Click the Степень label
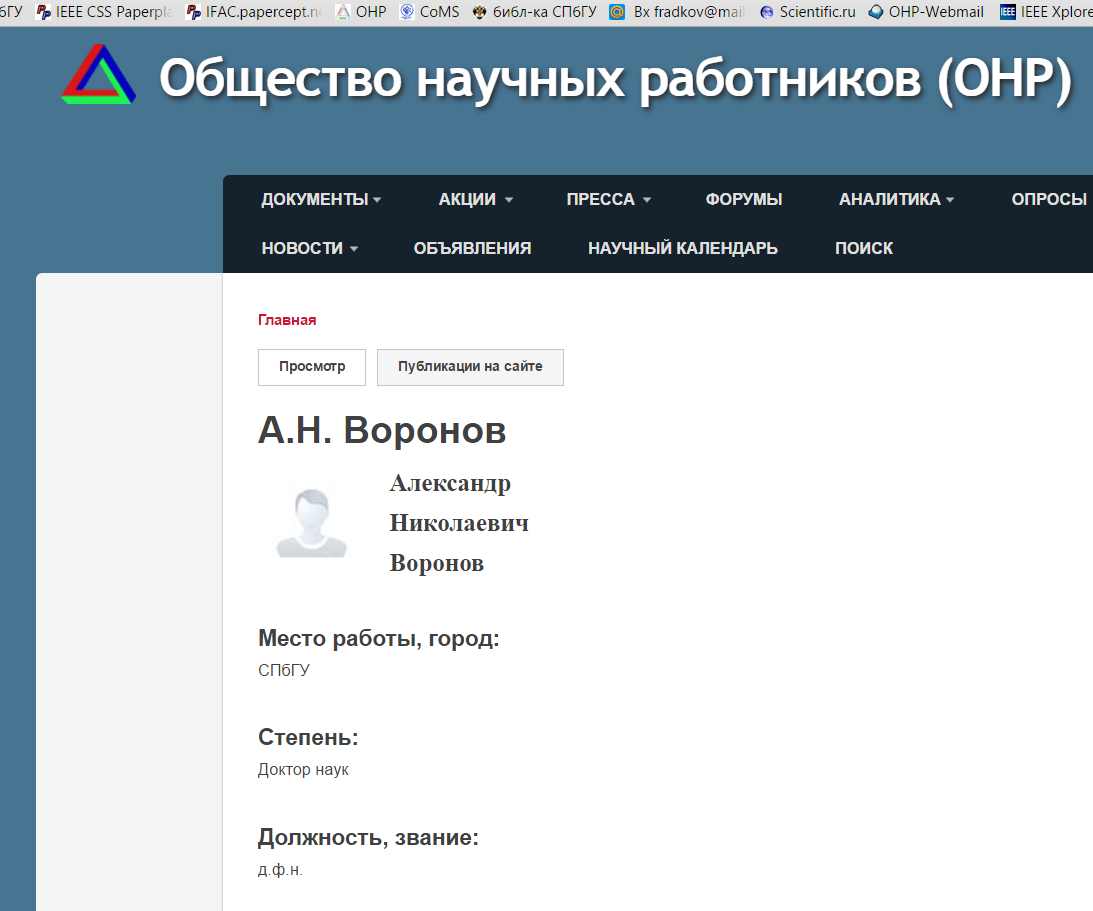Viewport: 1093px width, 911px height. [308, 737]
